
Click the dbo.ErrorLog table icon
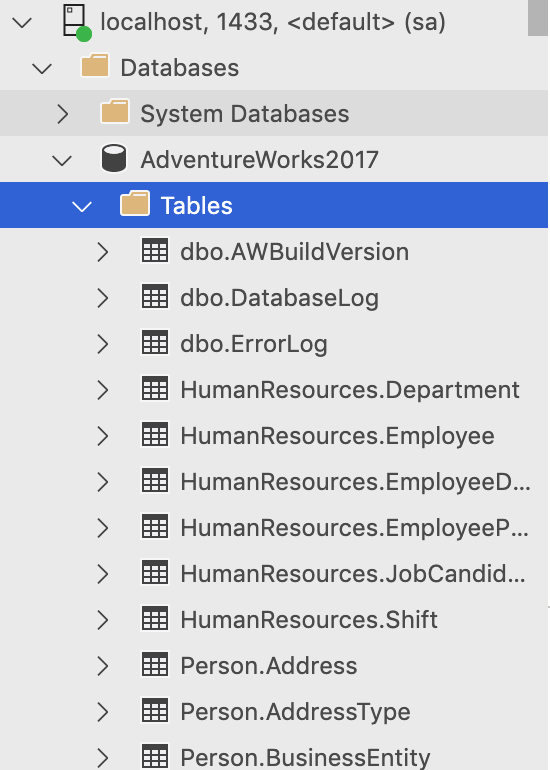(x=155, y=342)
